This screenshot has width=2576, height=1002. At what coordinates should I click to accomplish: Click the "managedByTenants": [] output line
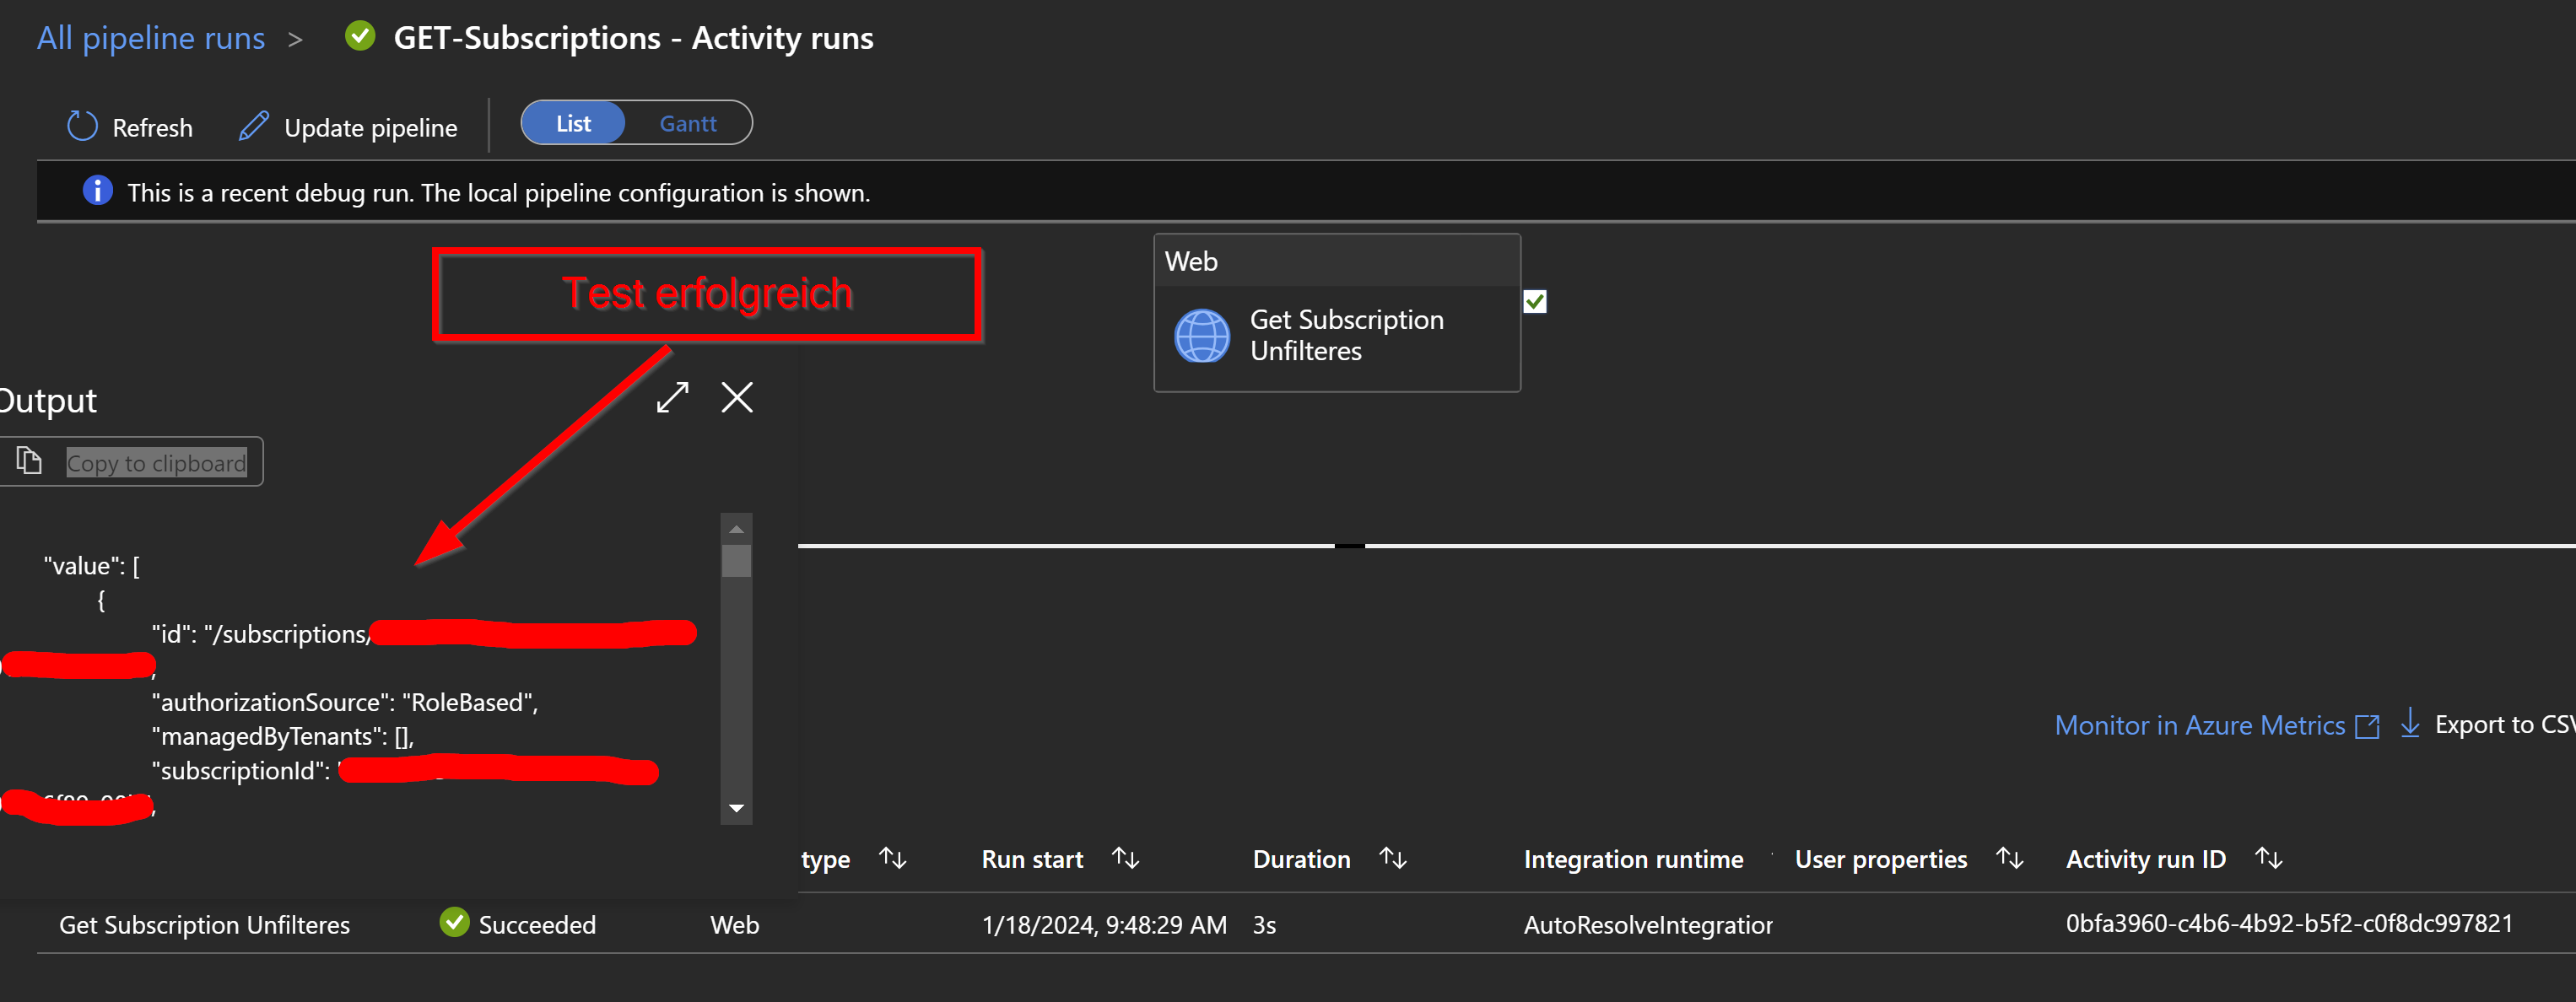[282, 736]
